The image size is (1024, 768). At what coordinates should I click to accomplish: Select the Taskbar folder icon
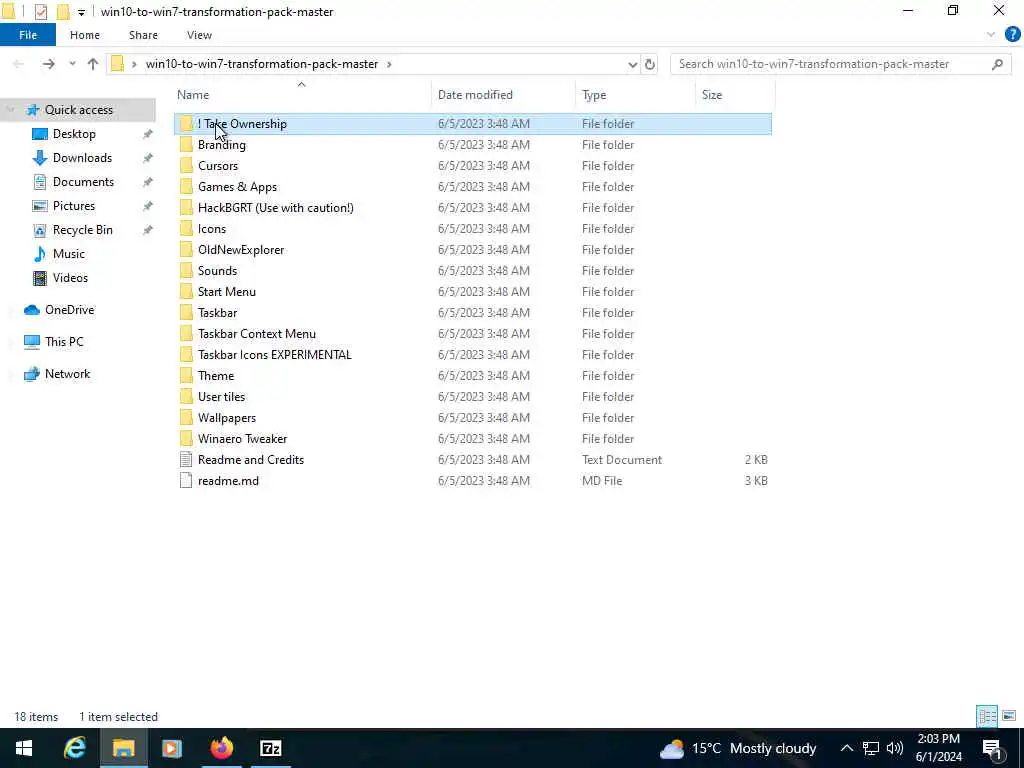point(186,312)
